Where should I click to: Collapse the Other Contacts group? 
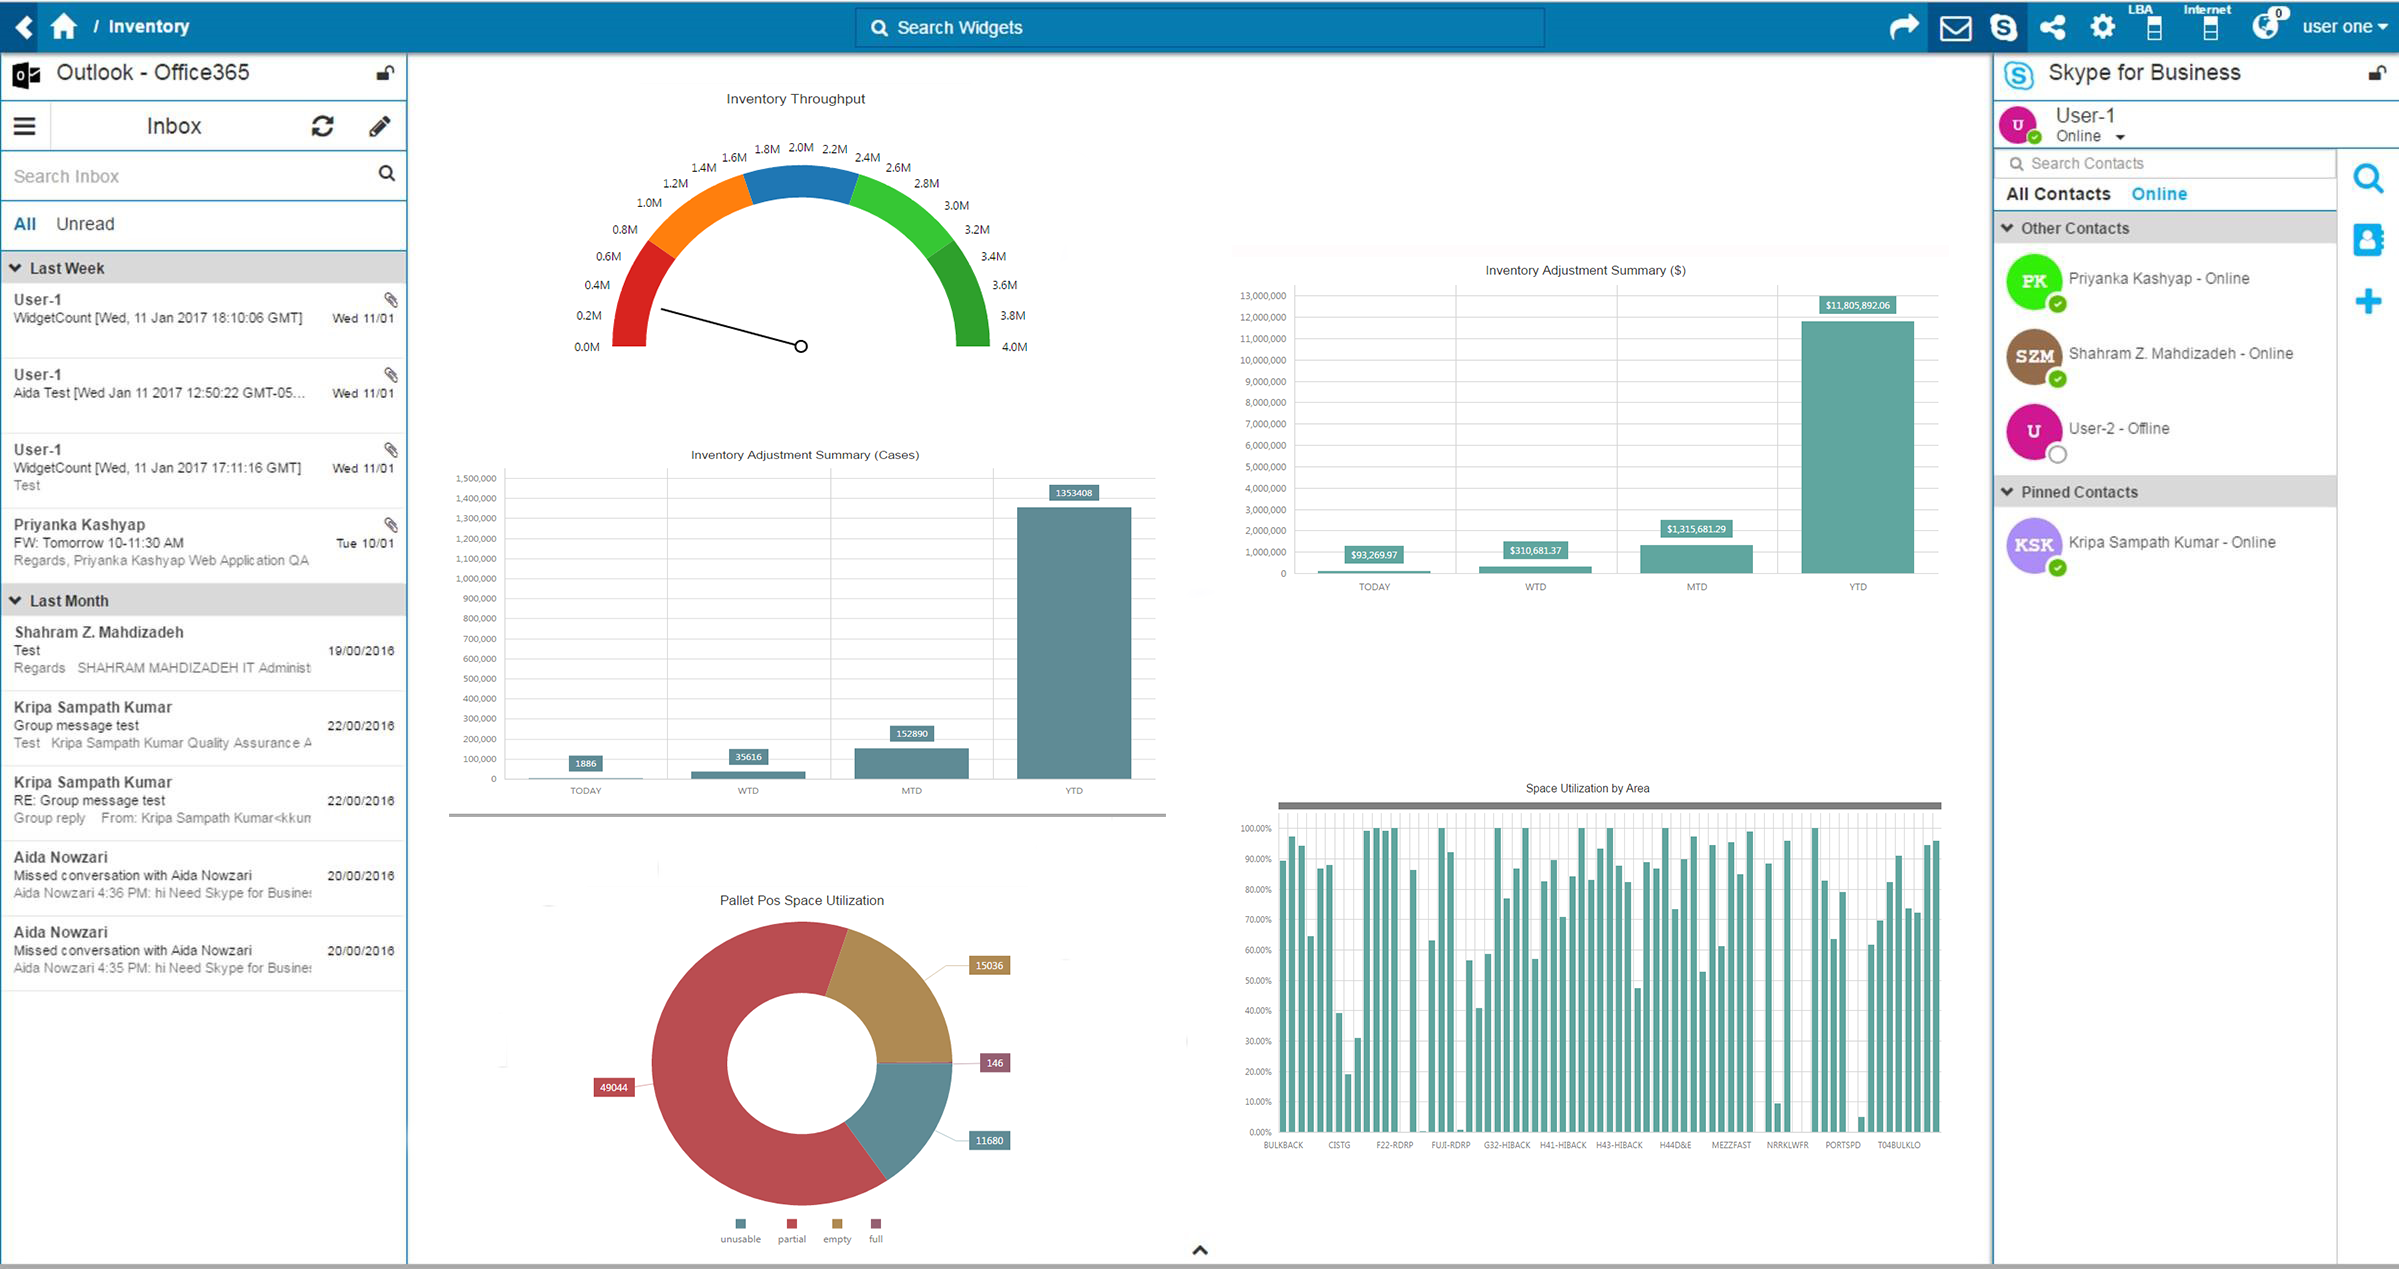pos(2007,228)
